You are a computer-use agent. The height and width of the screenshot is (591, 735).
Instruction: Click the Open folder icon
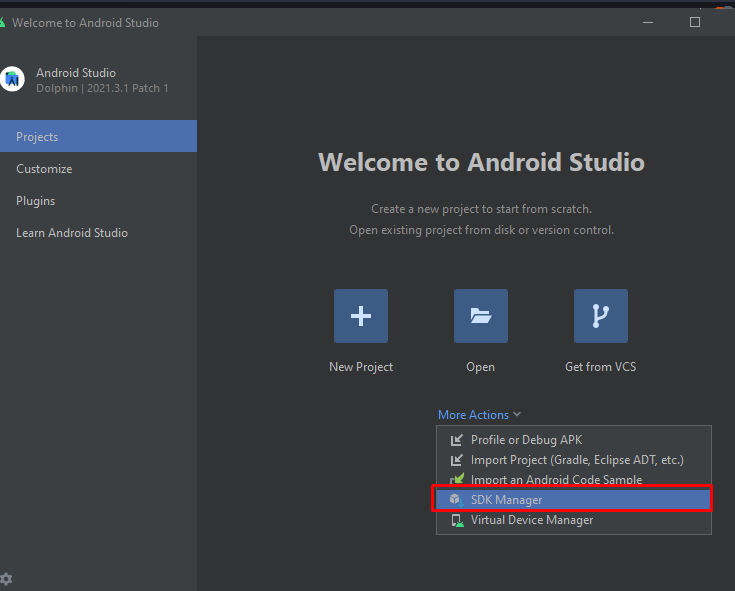coord(481,316)
